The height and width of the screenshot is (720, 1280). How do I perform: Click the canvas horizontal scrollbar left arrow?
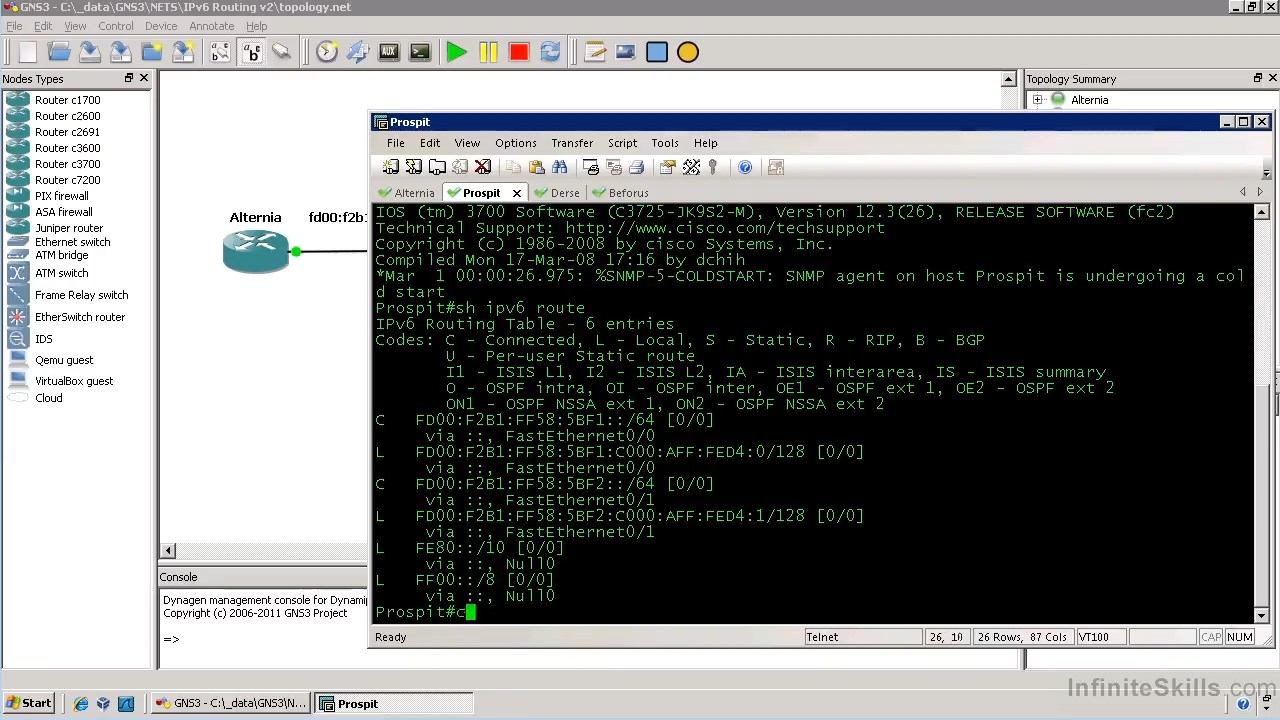169,551
